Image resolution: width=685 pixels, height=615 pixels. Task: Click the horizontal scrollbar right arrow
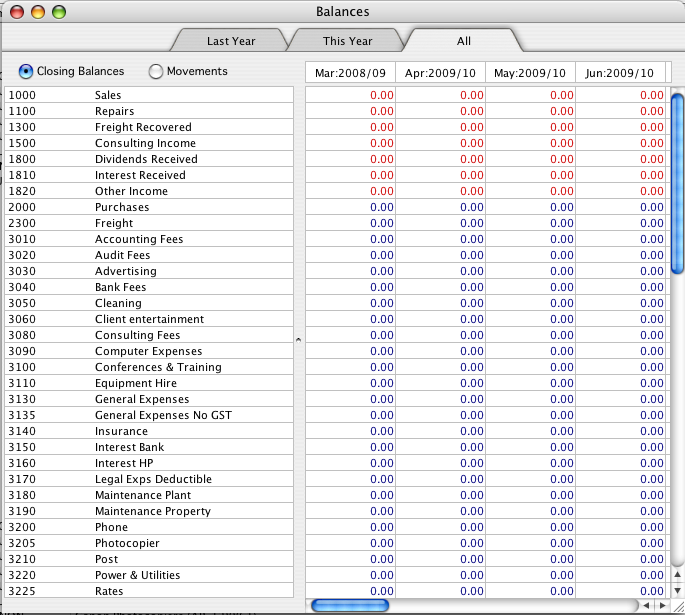click(662, 605)
